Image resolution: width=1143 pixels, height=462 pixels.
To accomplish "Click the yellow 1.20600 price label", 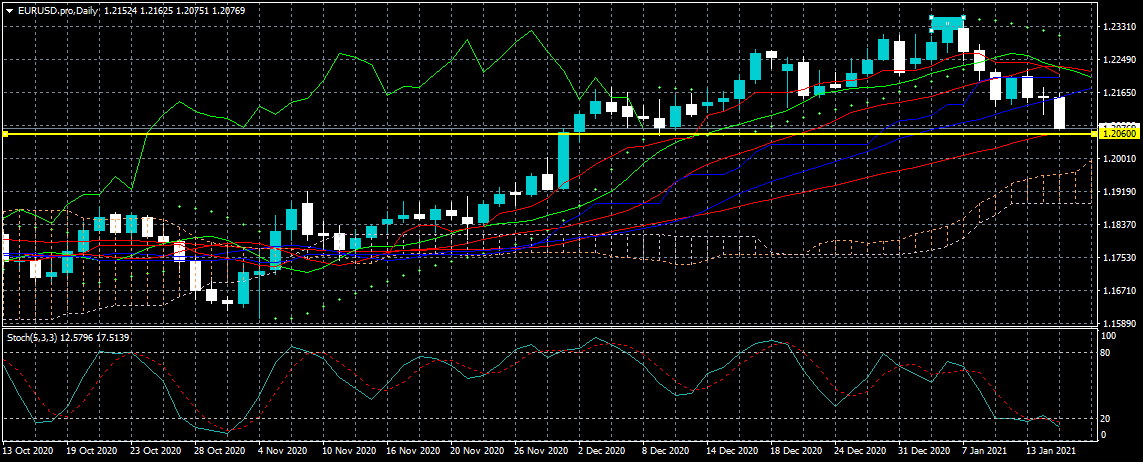I will pyautogui.click(x=1118, y=132).
